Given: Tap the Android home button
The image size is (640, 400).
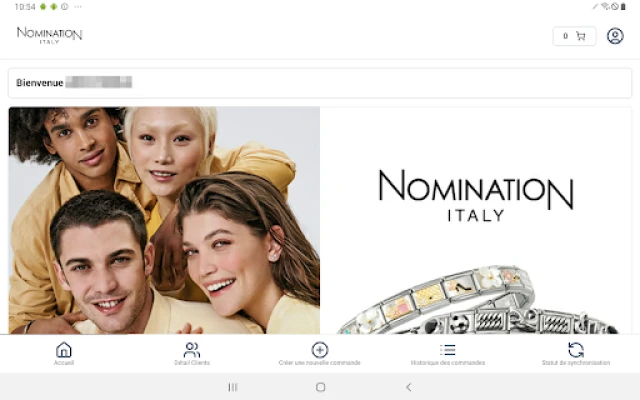Looking at the screenshot, I should [320, 387].
